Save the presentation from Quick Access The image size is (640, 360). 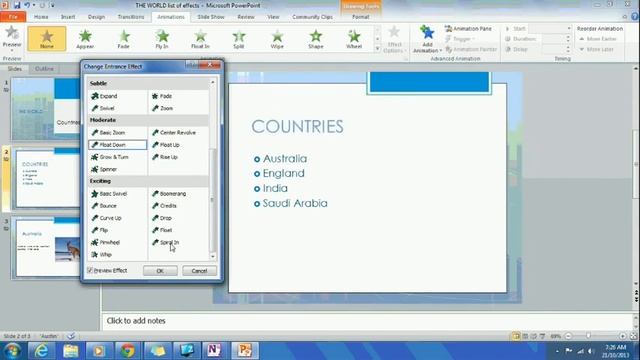point(17,5)
